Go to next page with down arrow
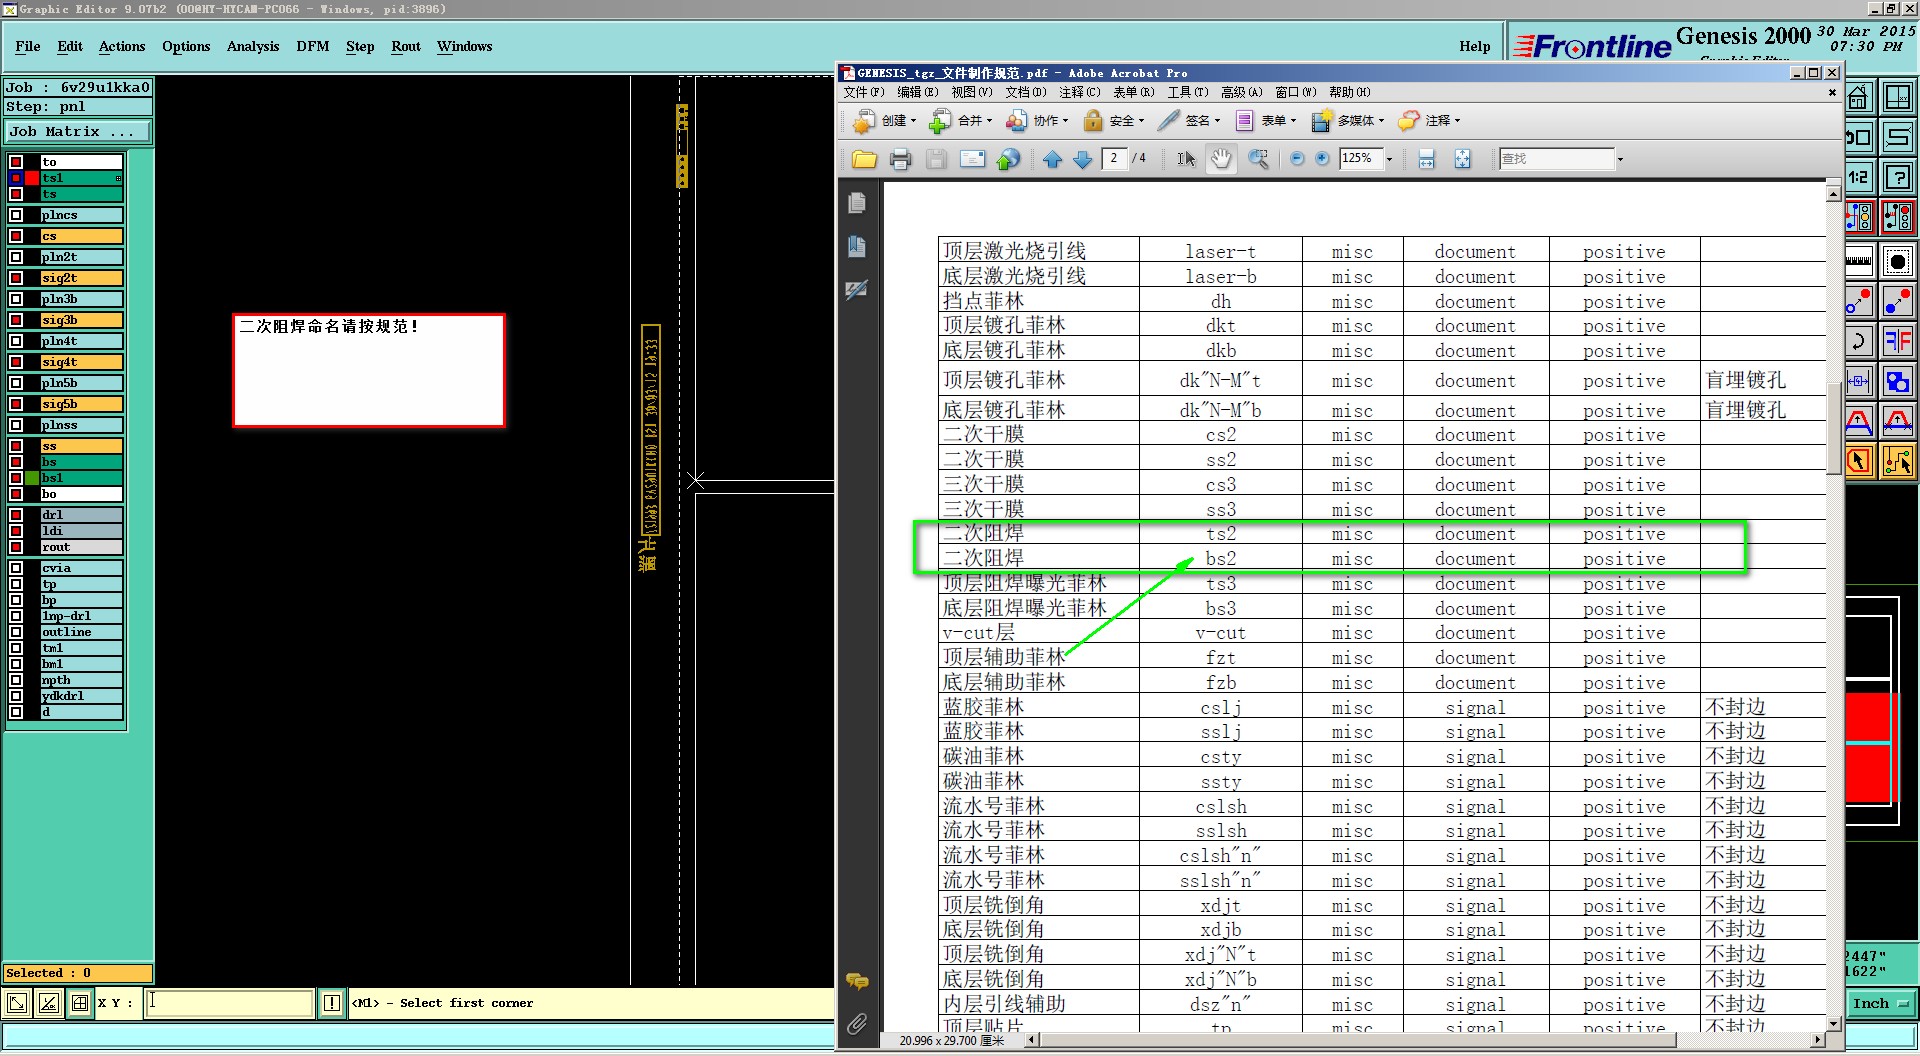 point(1082,159)
